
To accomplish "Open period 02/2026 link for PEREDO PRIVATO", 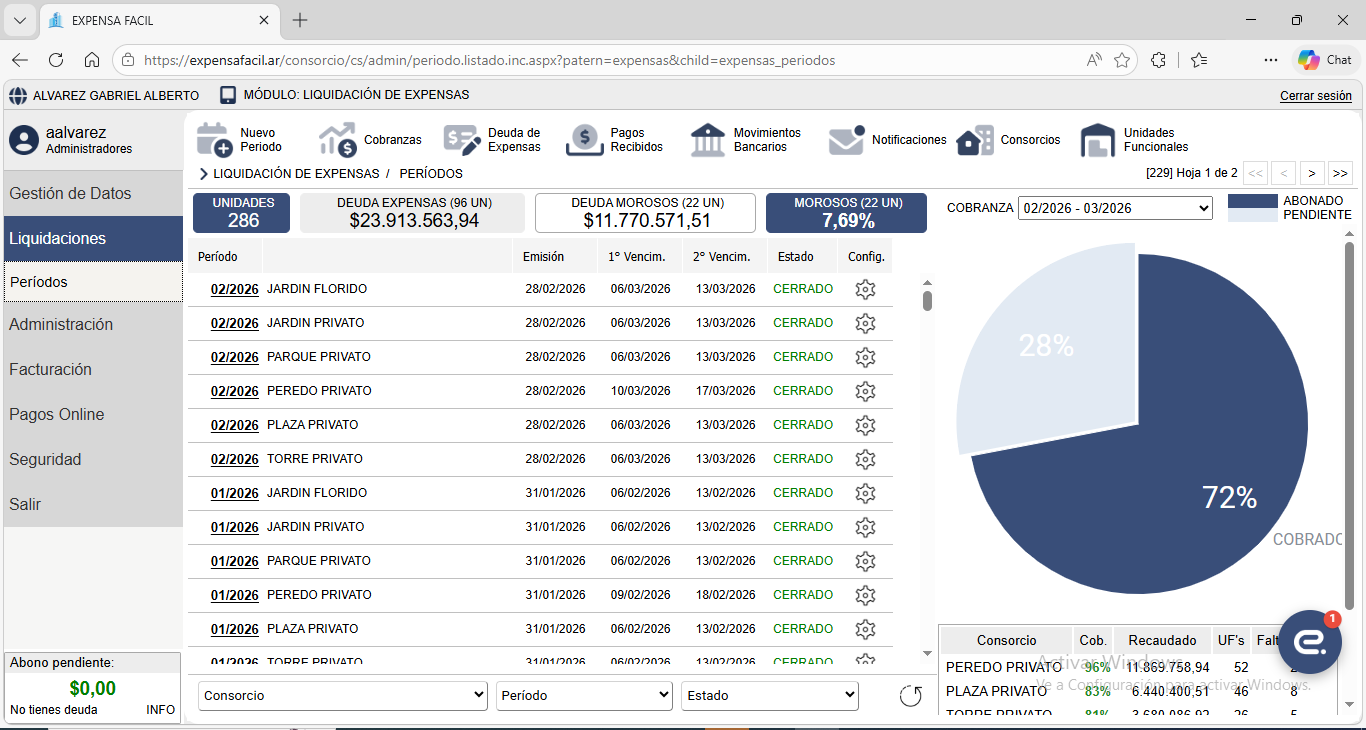I will pyautogui.click(x=234, y=391).
